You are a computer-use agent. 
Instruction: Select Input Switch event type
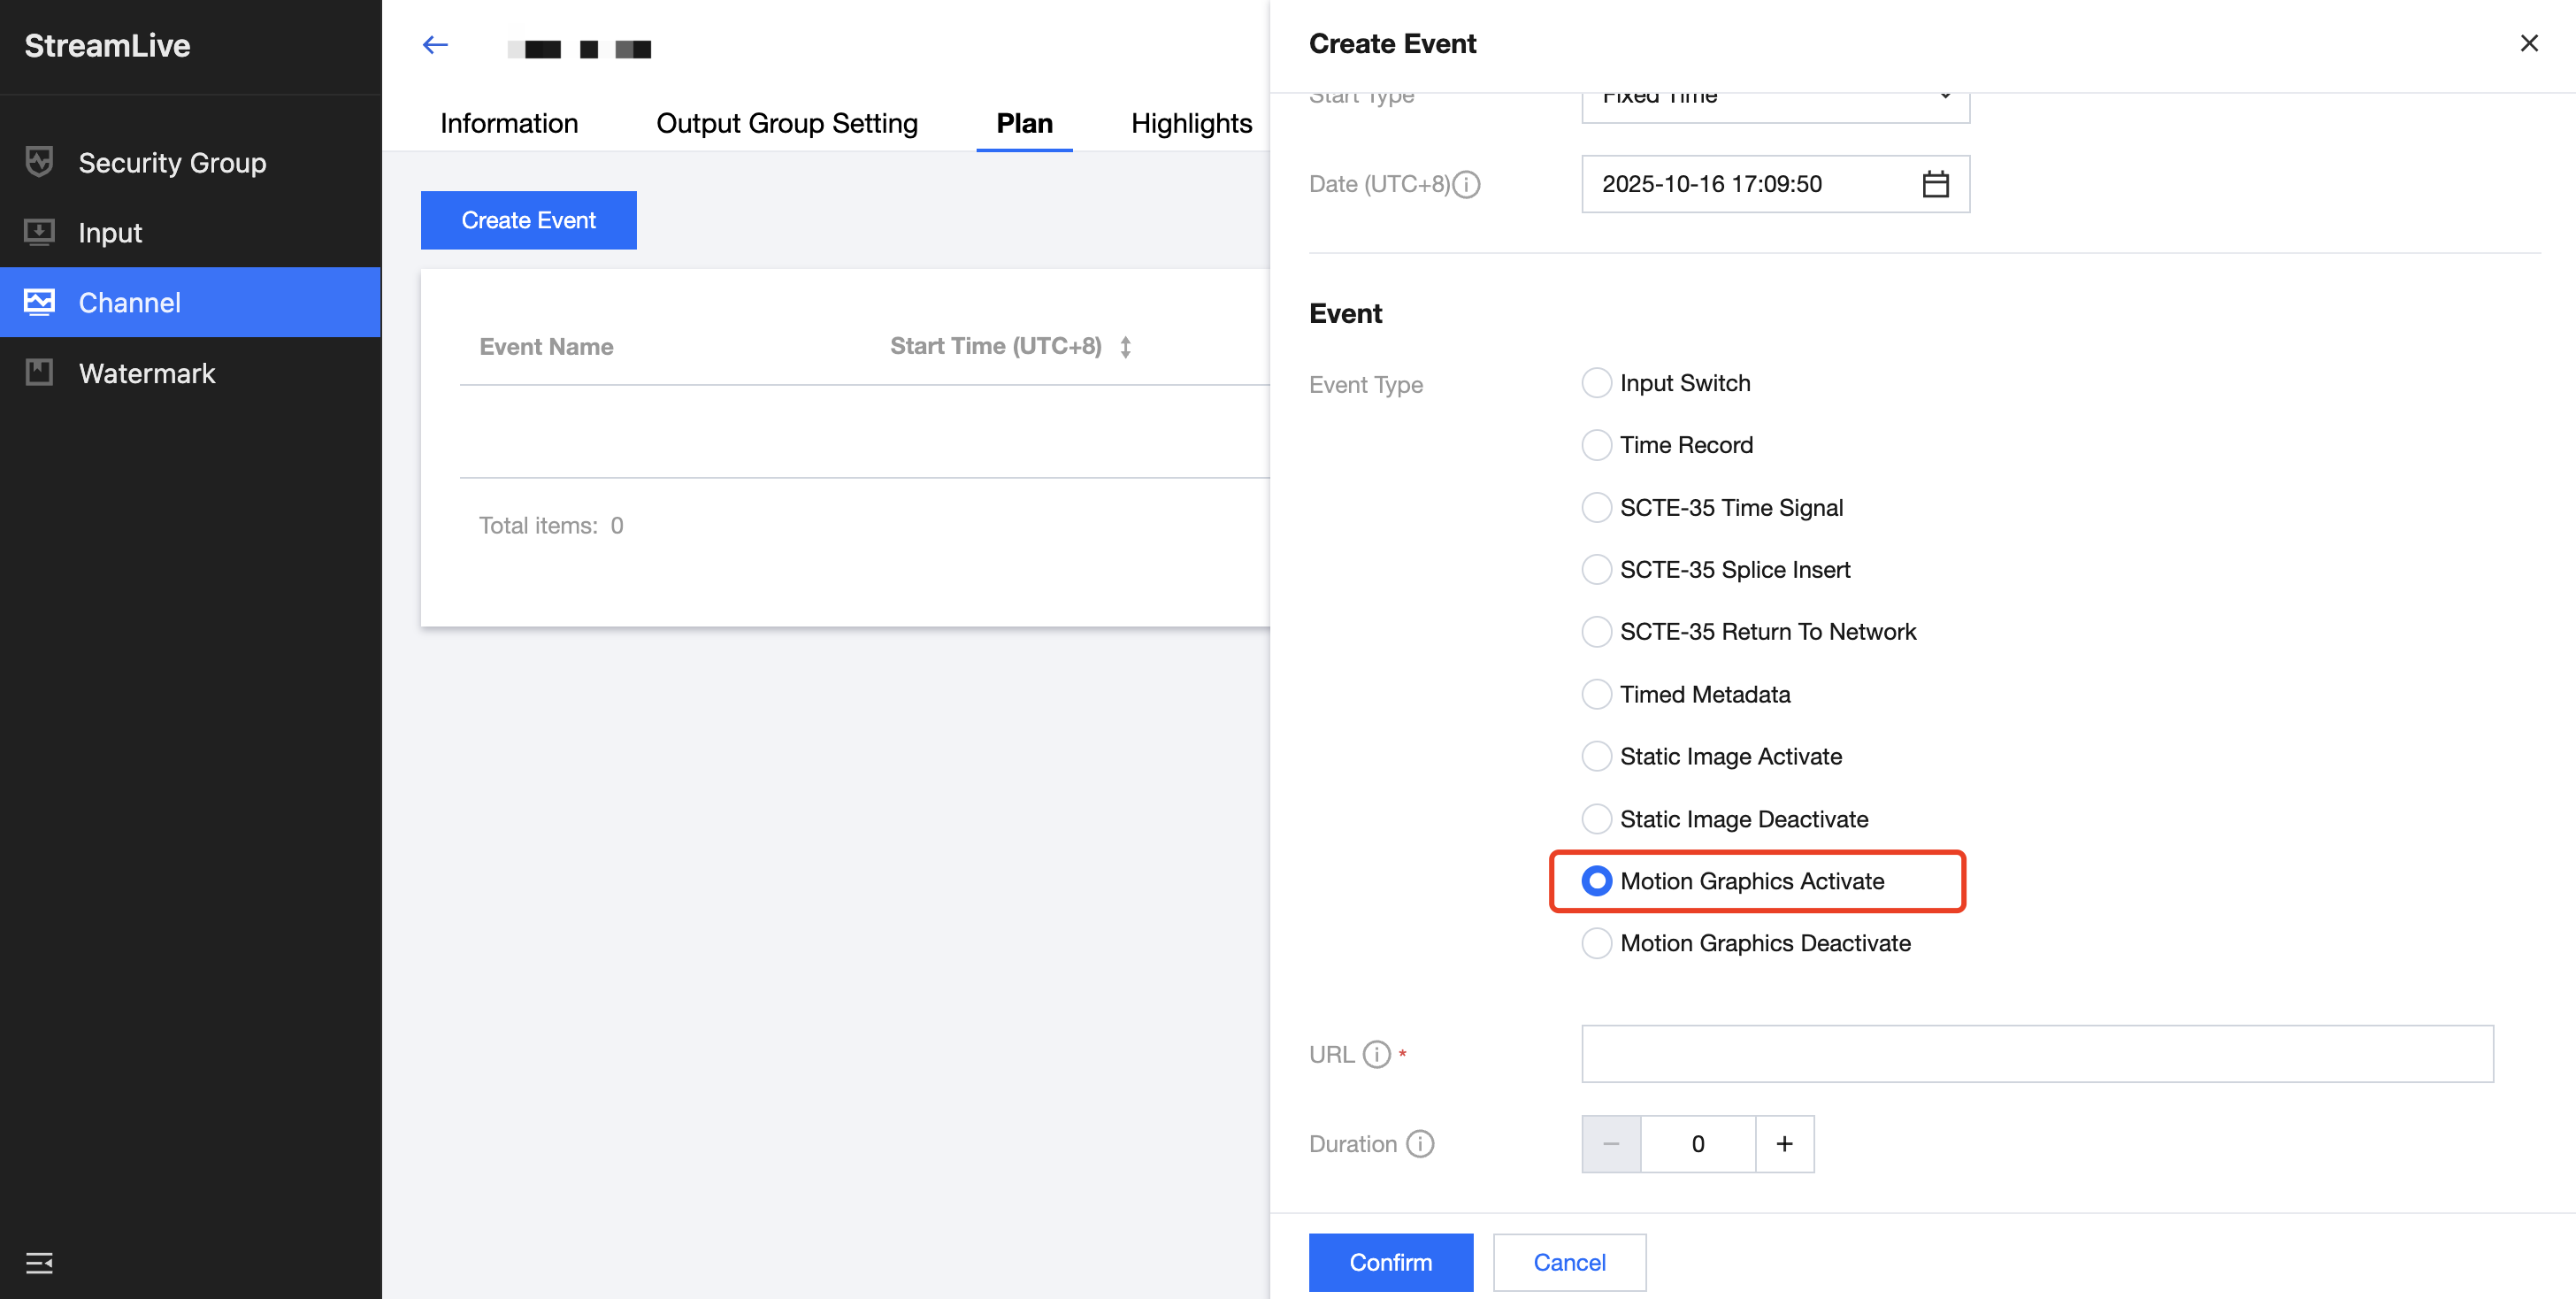1597,383
